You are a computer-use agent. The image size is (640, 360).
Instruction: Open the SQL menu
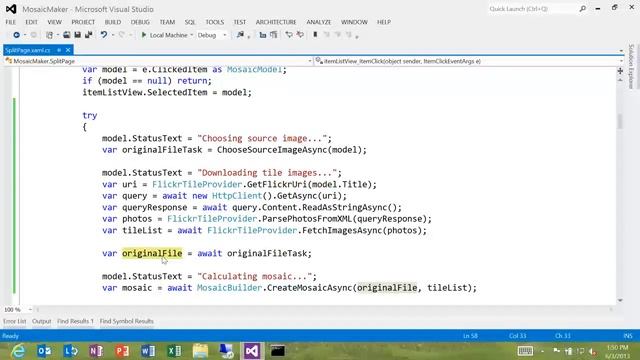pyautogui.click(x=190, y=22)
